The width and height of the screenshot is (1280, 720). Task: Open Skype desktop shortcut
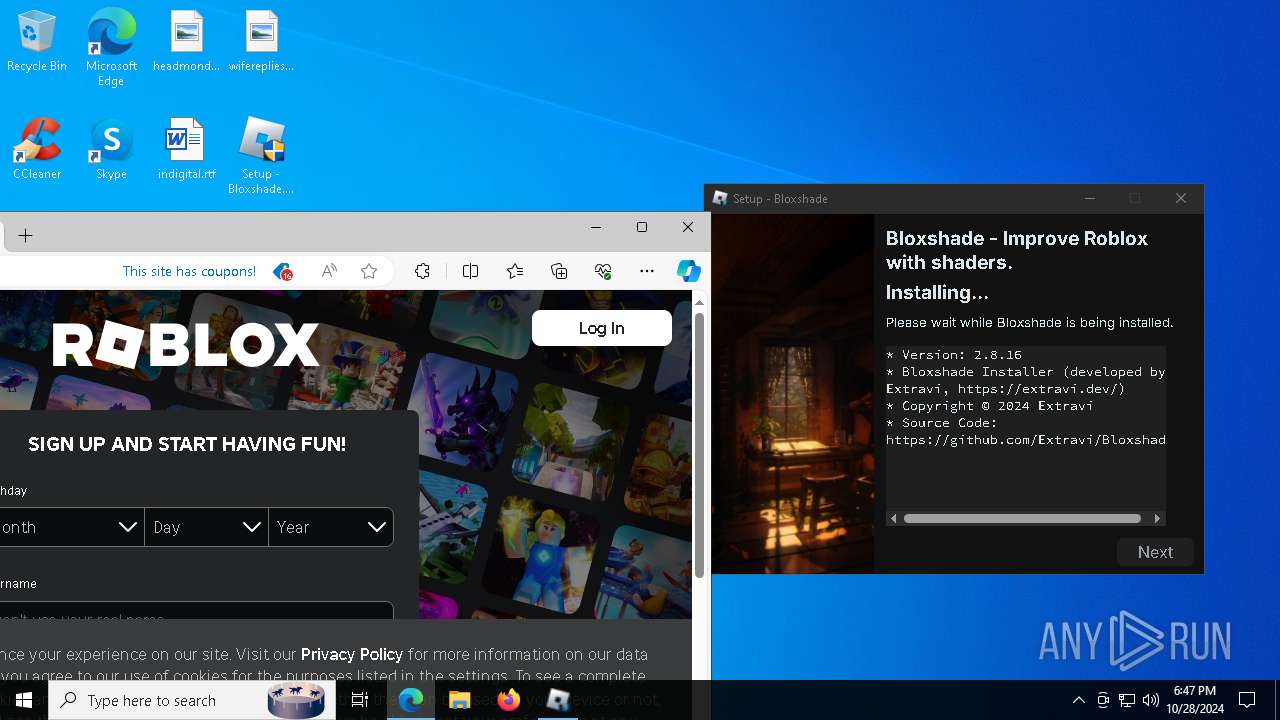point(111,150)
